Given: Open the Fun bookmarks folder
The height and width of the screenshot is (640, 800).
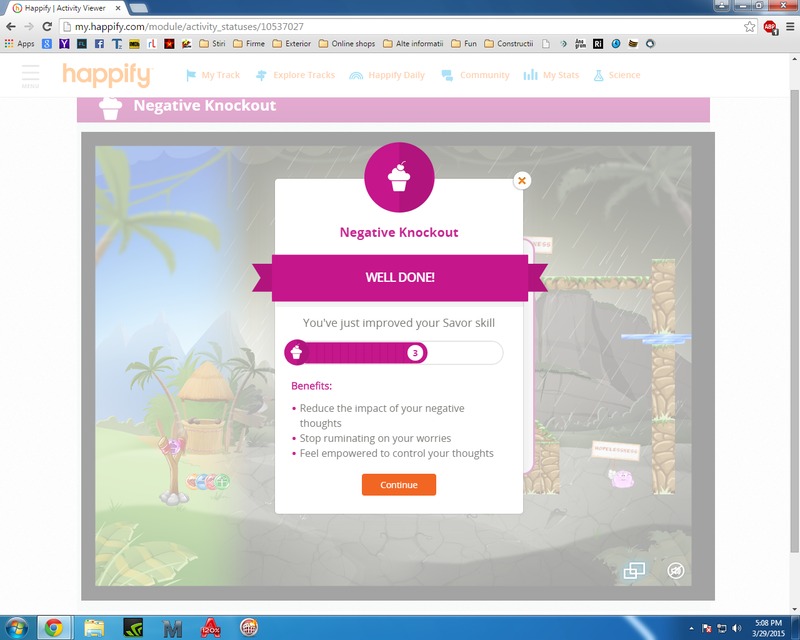Looking at the screenshot, I should (464, 44).
